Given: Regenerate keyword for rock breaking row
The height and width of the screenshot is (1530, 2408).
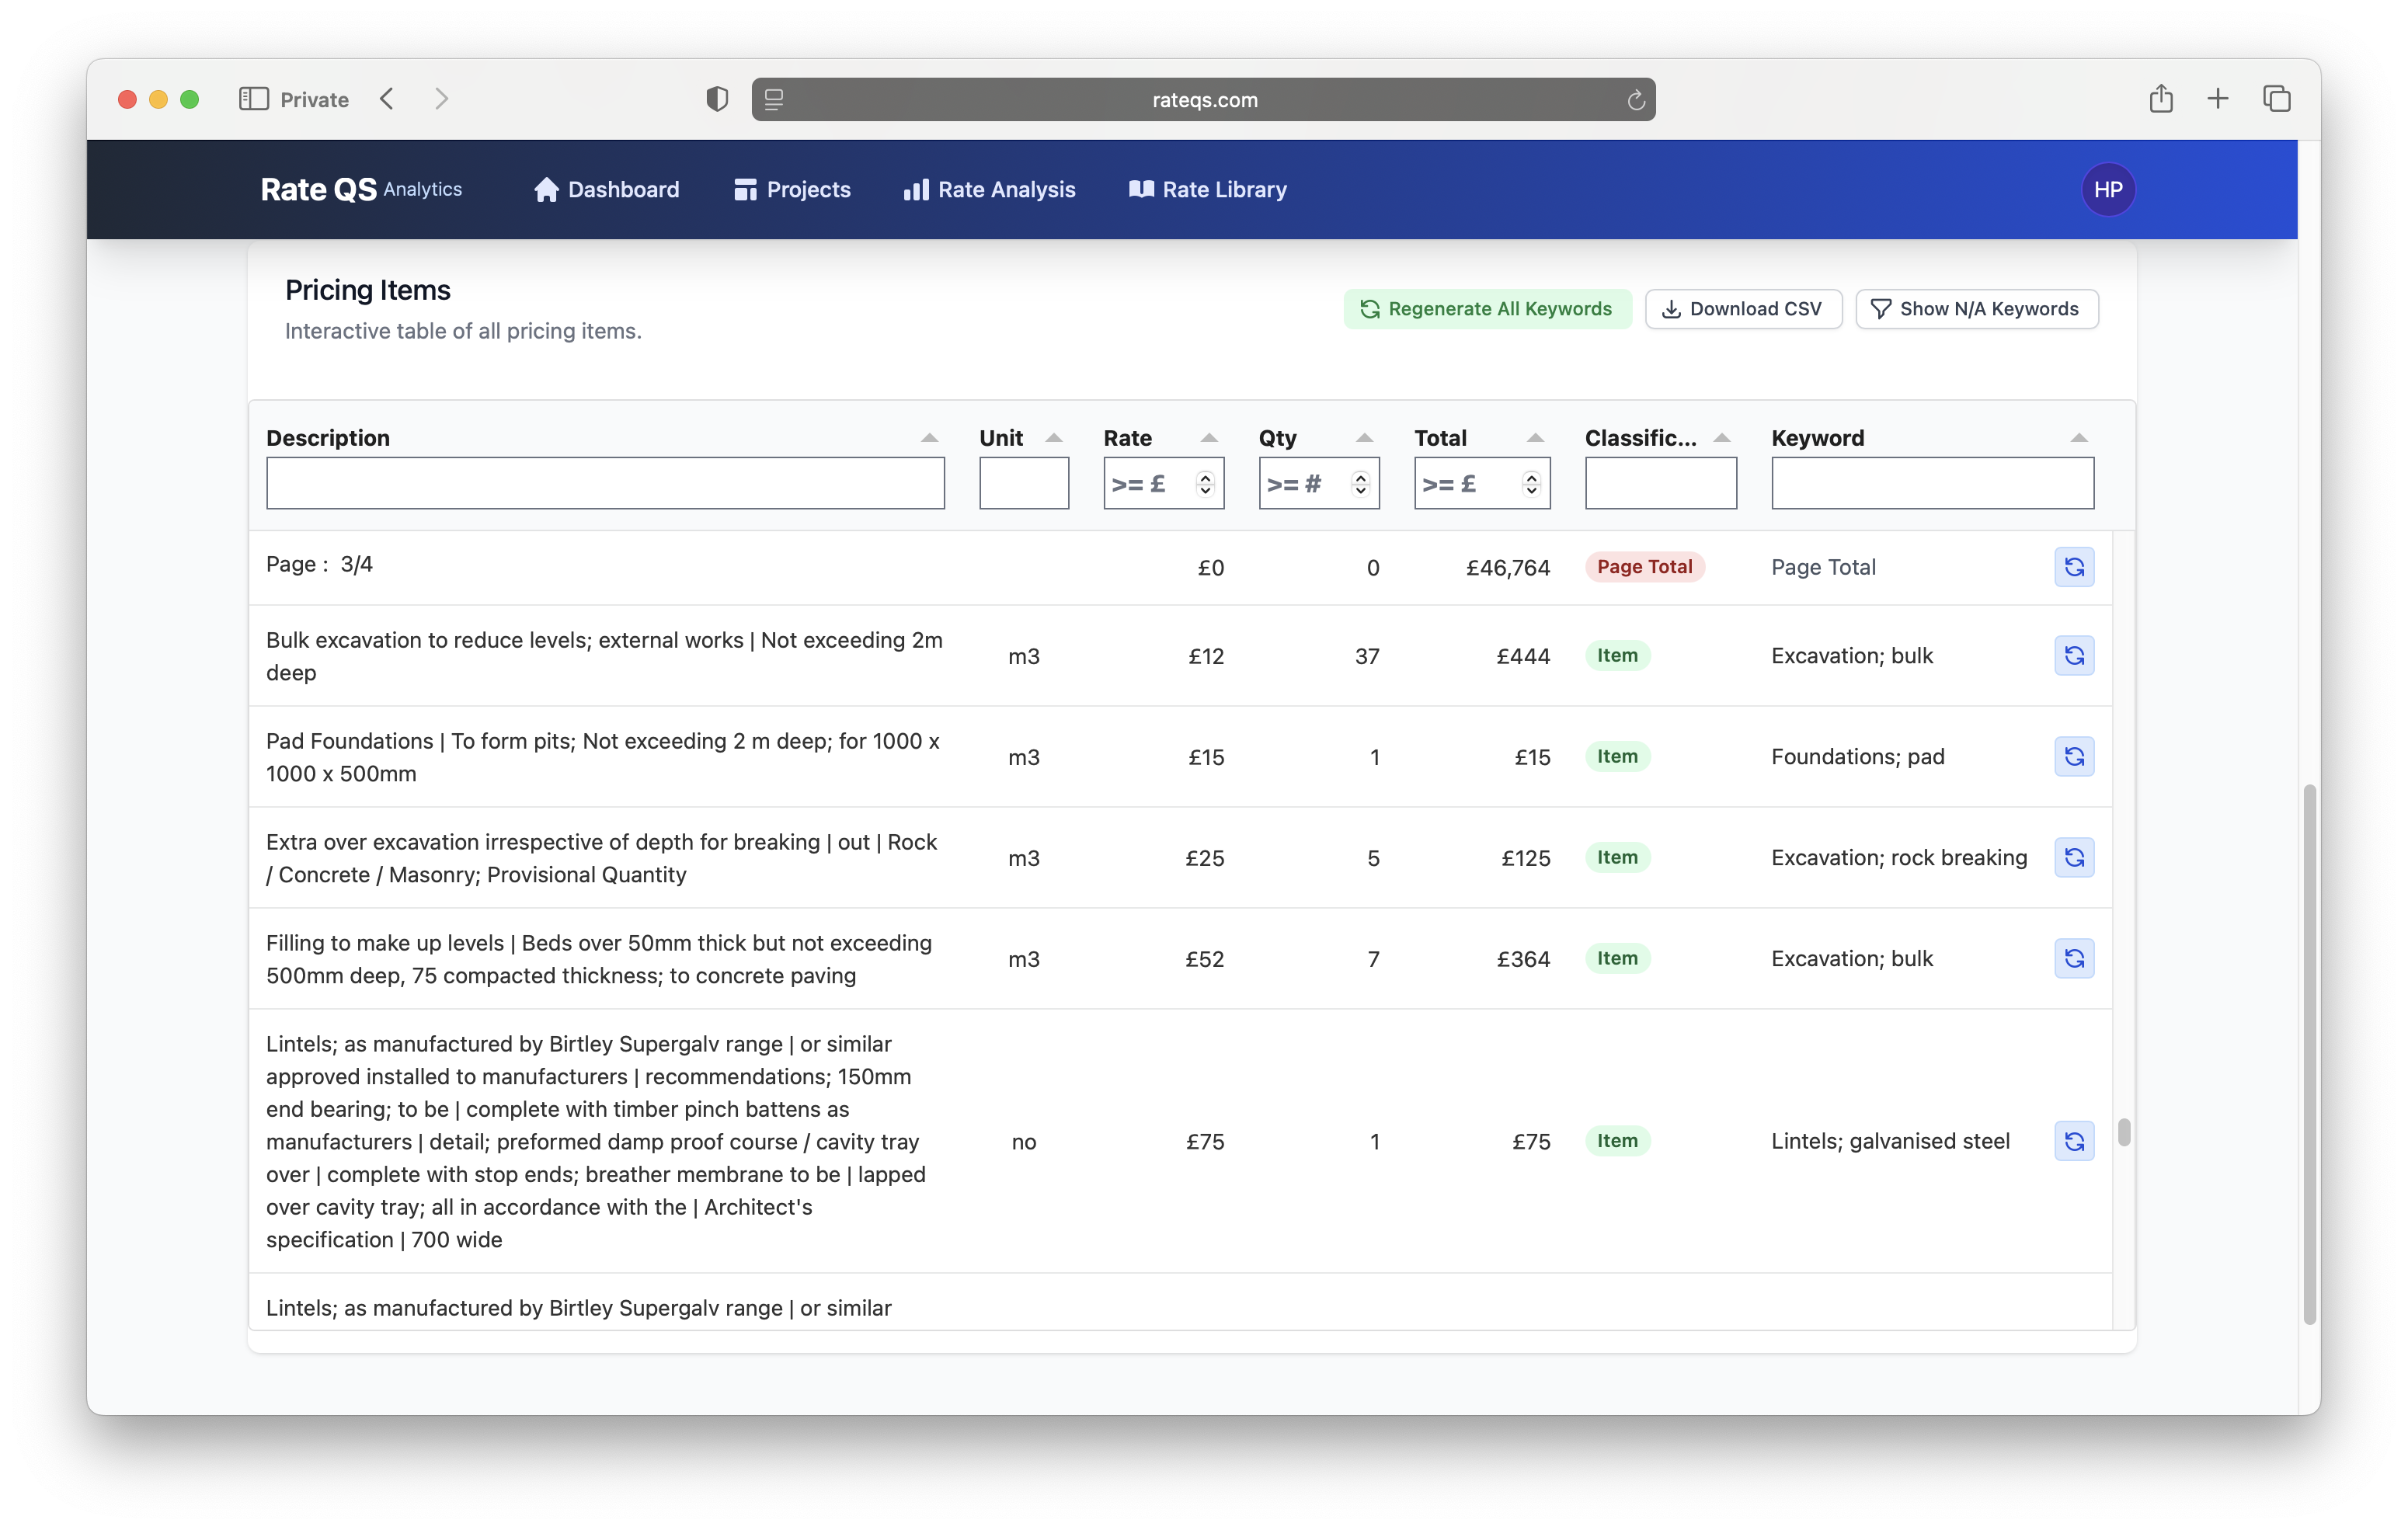Looking at the screenshot, I should pos(2074,858).
